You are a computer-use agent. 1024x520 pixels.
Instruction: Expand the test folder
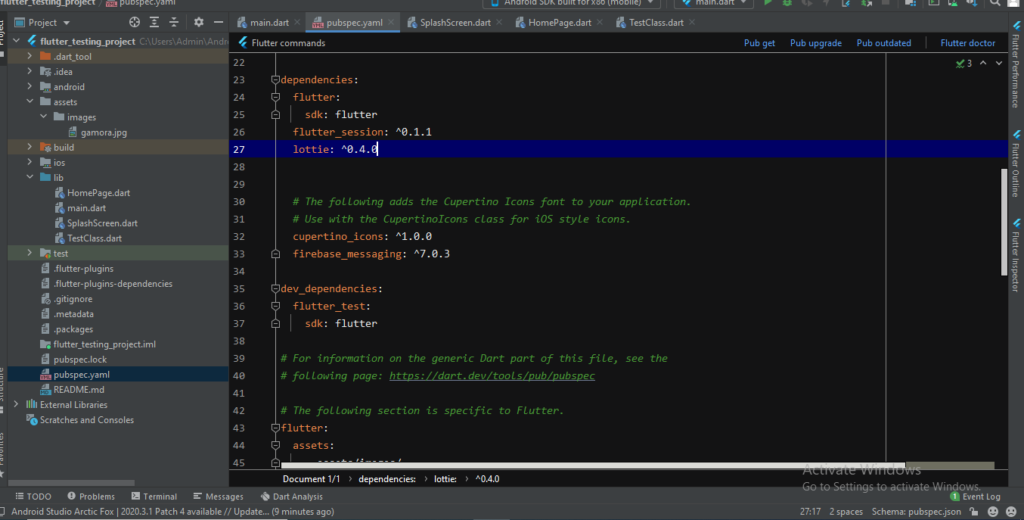pos(29,253)
